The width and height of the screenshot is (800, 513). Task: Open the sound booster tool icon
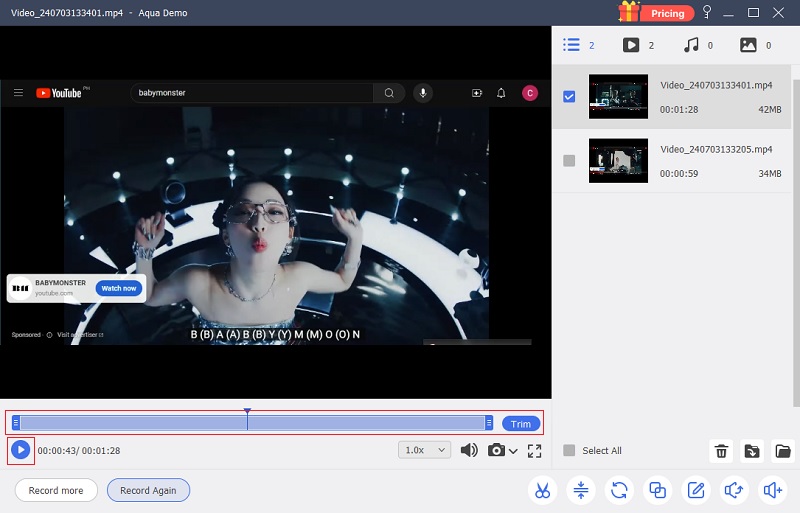tap(772, 490)
